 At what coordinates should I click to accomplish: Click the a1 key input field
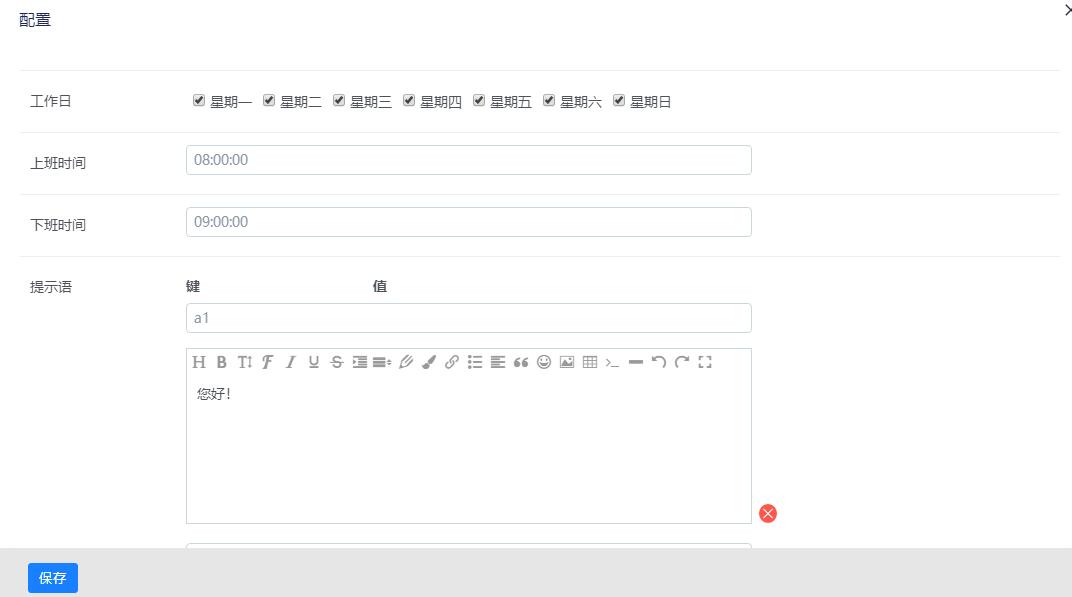click(x=468, y=318)
